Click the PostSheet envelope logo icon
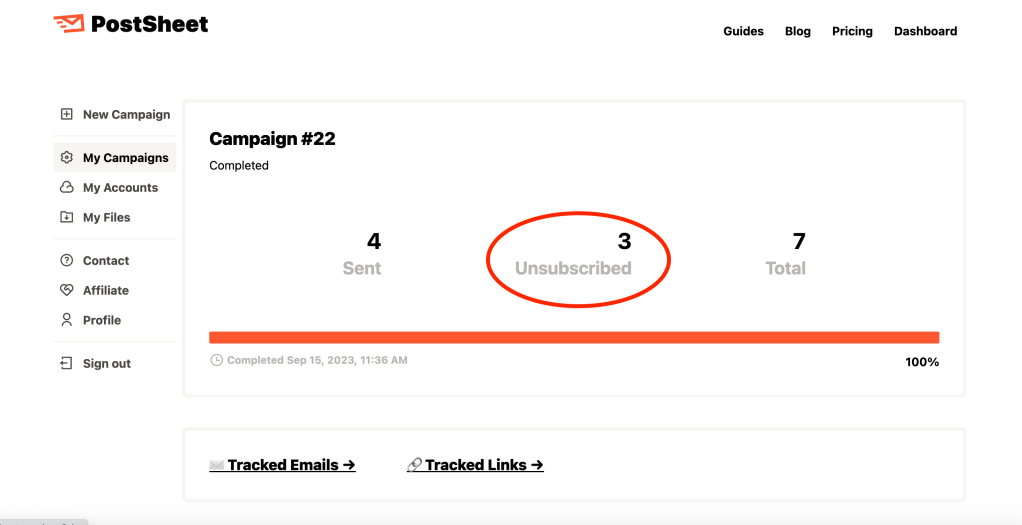Viewport: 1022px width, 525px height. pos(68,24)
